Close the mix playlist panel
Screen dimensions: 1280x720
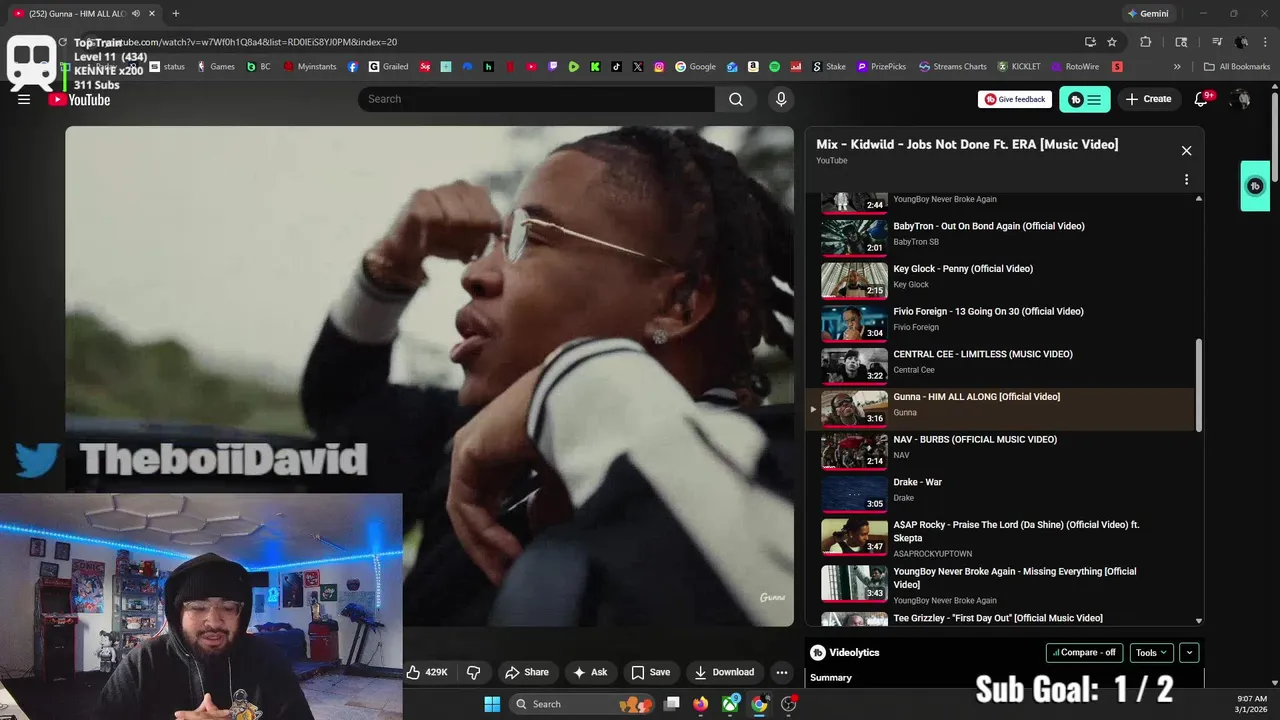[1186, 151]
